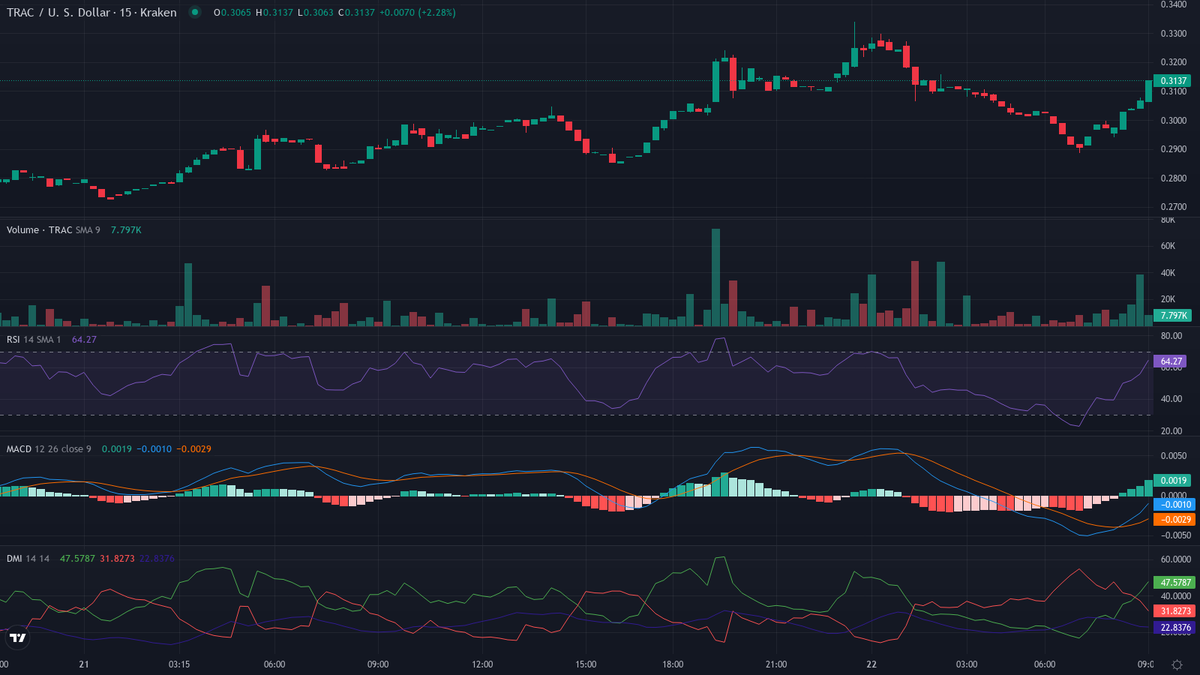Select the MACD 12 26 close 9 legend
This screenshot has height=675, width=1200.
[x=49, y=448]
